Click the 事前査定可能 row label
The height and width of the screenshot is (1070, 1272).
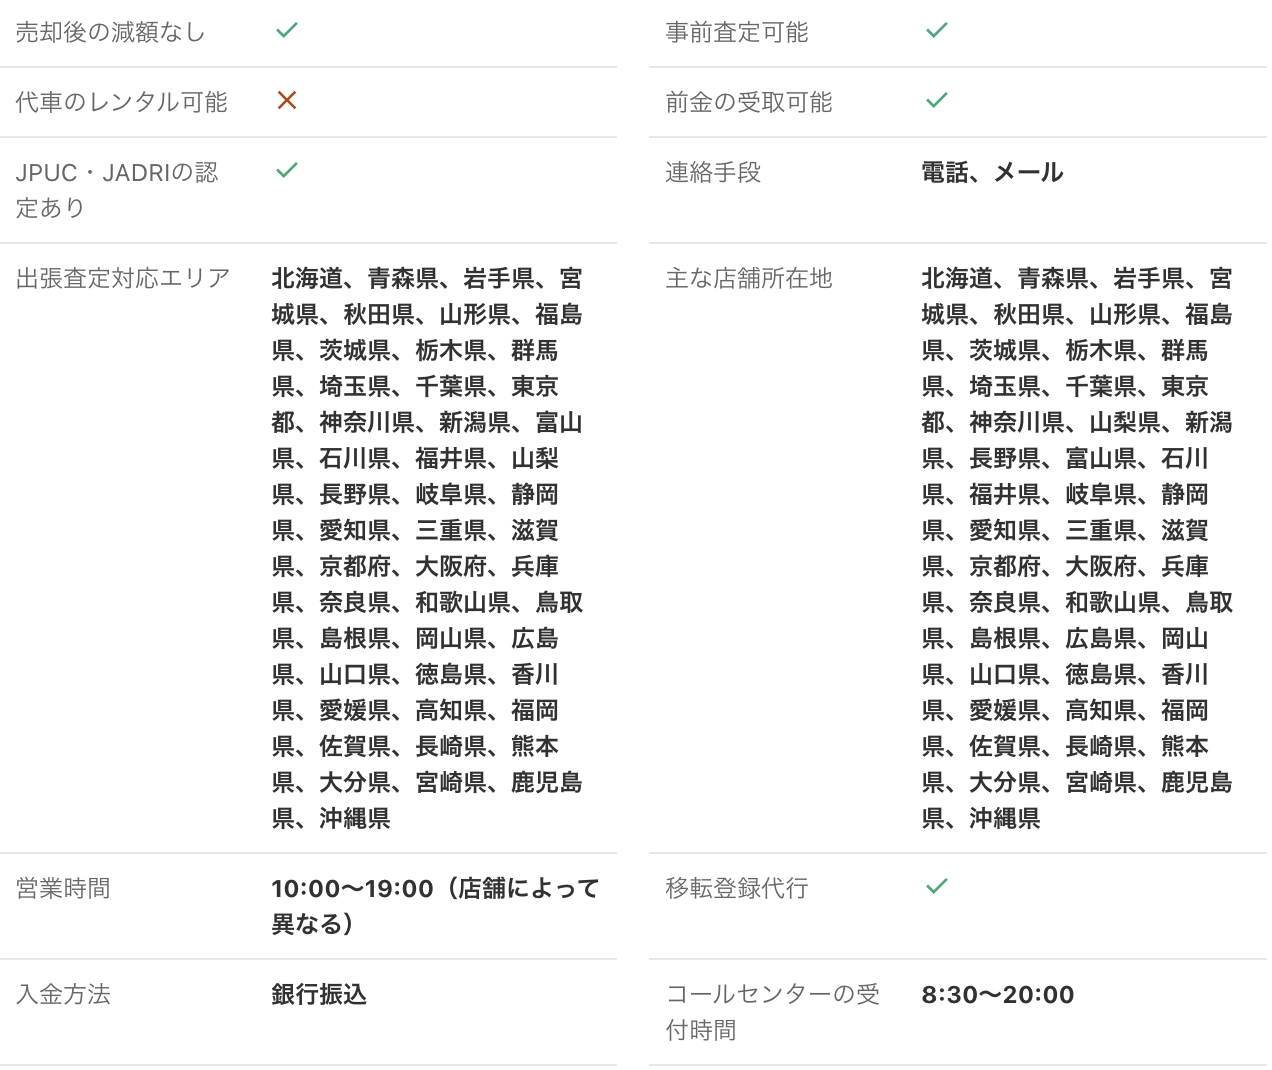click(x=737, y=33)
